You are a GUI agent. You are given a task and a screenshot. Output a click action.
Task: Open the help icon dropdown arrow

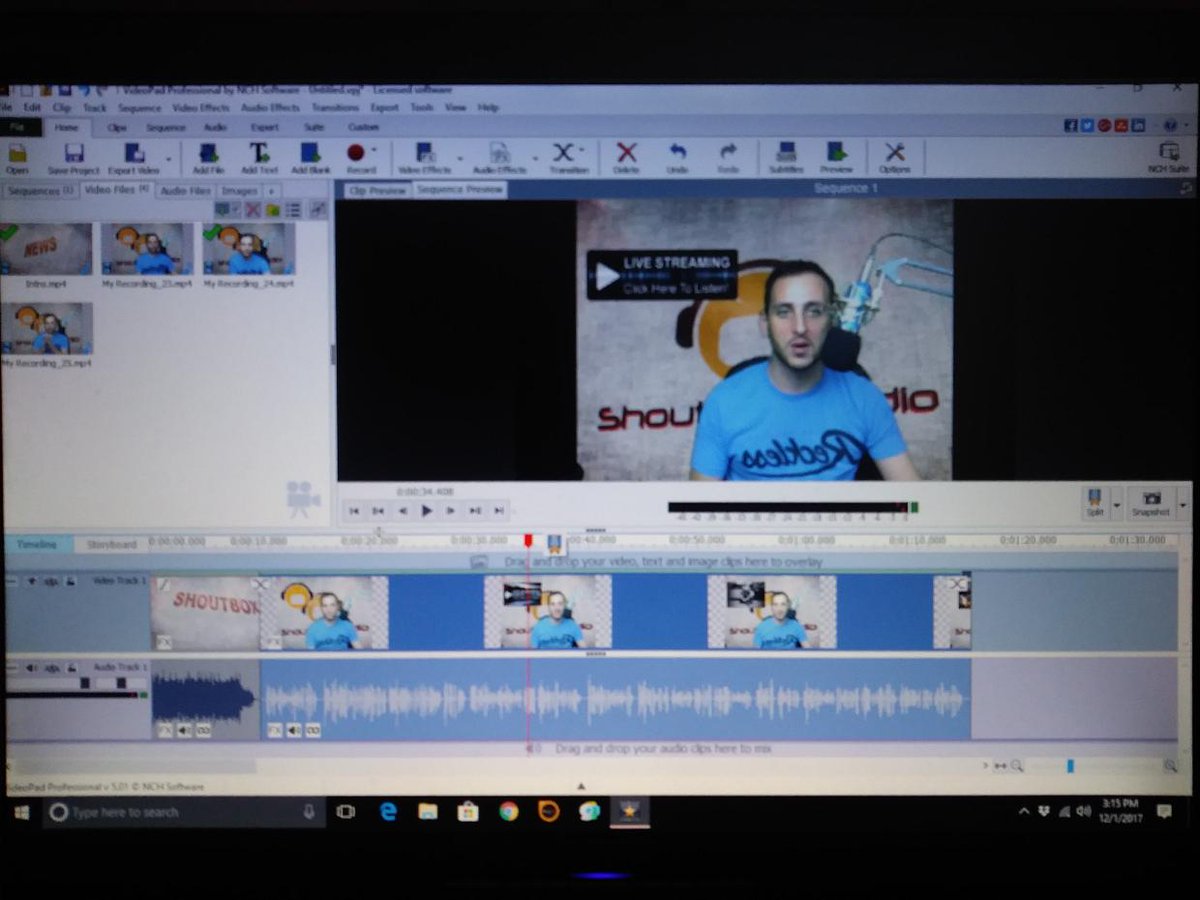[x=1185, y=126]
